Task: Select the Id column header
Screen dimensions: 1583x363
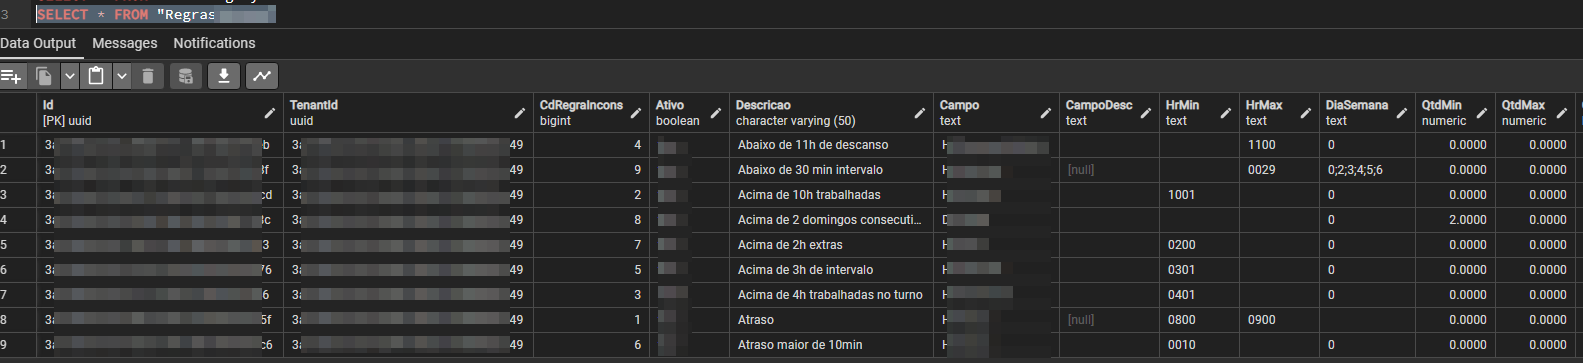Action: tap(160, 113)
